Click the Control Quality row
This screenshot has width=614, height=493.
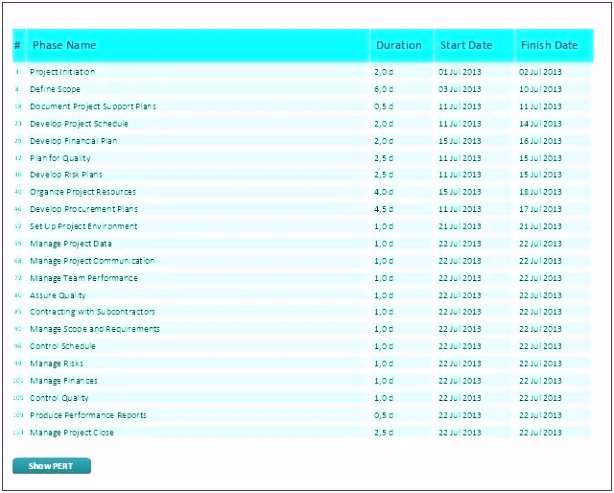pos(302,398)
